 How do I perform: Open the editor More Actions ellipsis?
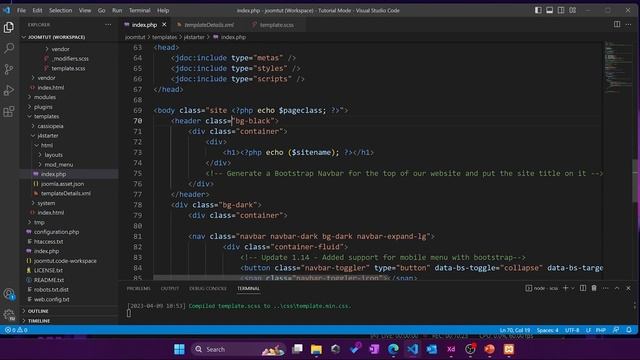pyautogui.click(x=628, y=24)
